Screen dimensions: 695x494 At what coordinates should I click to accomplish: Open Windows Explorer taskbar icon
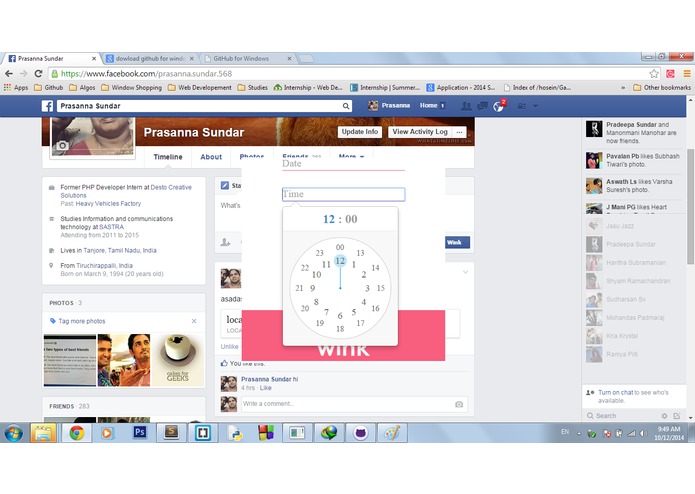coord(43,432)
